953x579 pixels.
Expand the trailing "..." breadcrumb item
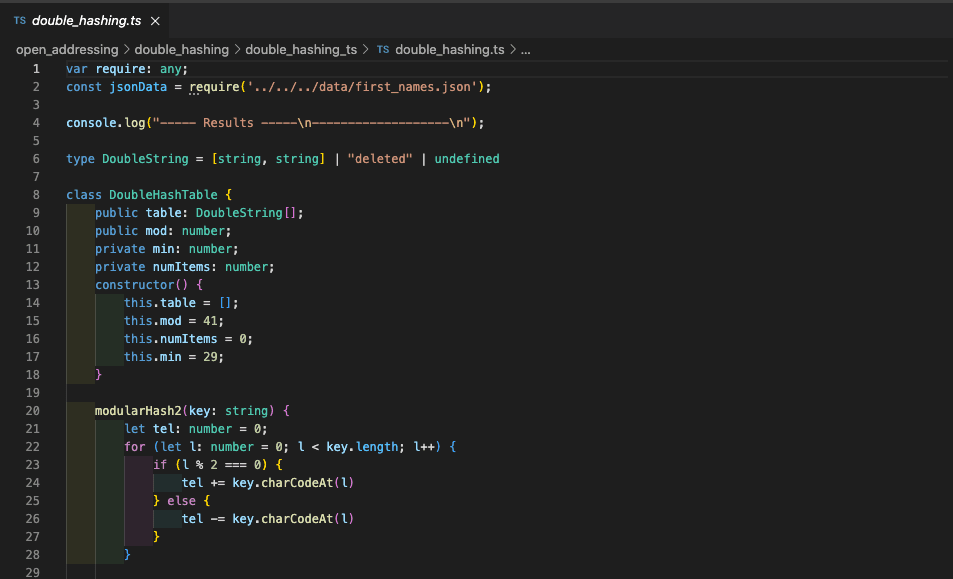[x=525, y=49]
